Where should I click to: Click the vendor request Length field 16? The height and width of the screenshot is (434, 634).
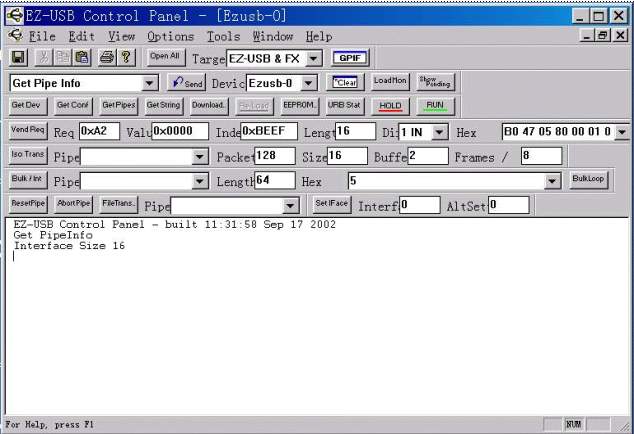click(355, 131)
